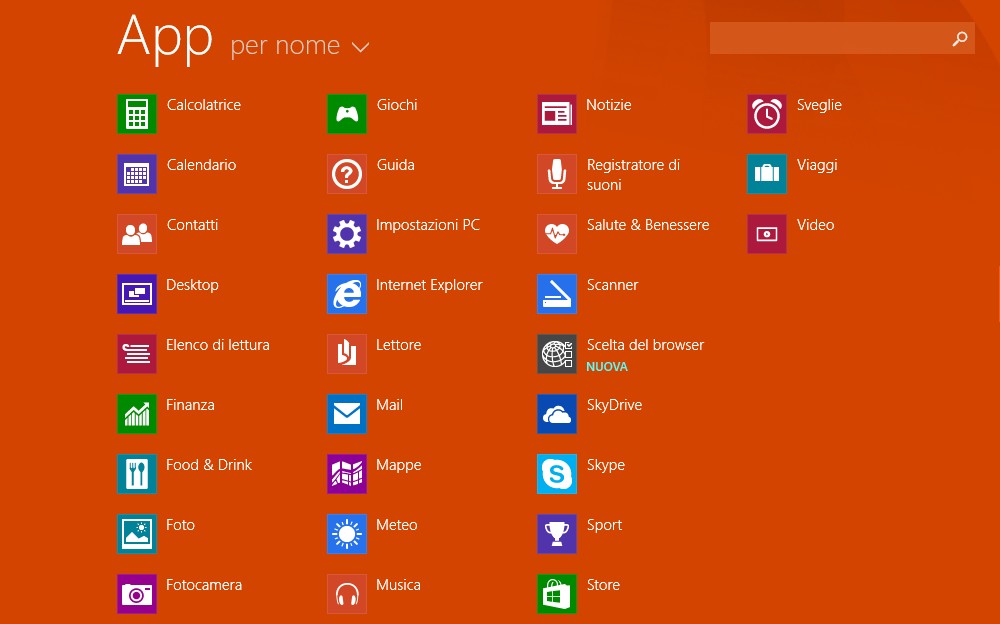Open the Sveglie alarm clock icon
Image resolution: width=1000 pixels, height=624 pixels.
click(767, 114)
